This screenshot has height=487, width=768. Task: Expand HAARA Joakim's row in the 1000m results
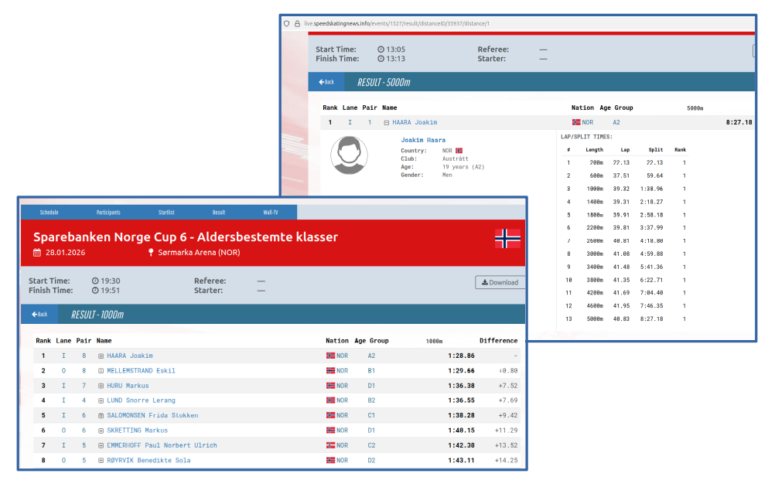(x=101, y=355)
